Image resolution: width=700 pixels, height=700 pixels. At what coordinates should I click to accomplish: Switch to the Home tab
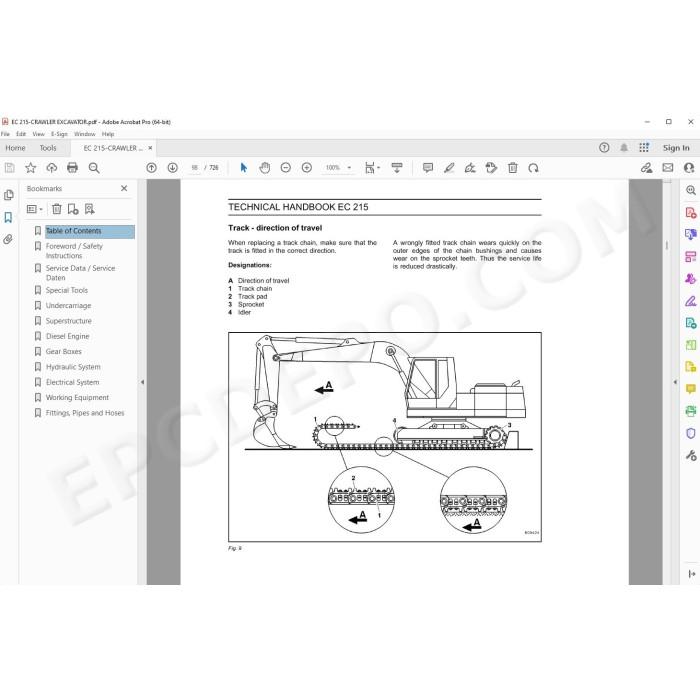click(x=15, y=148)
